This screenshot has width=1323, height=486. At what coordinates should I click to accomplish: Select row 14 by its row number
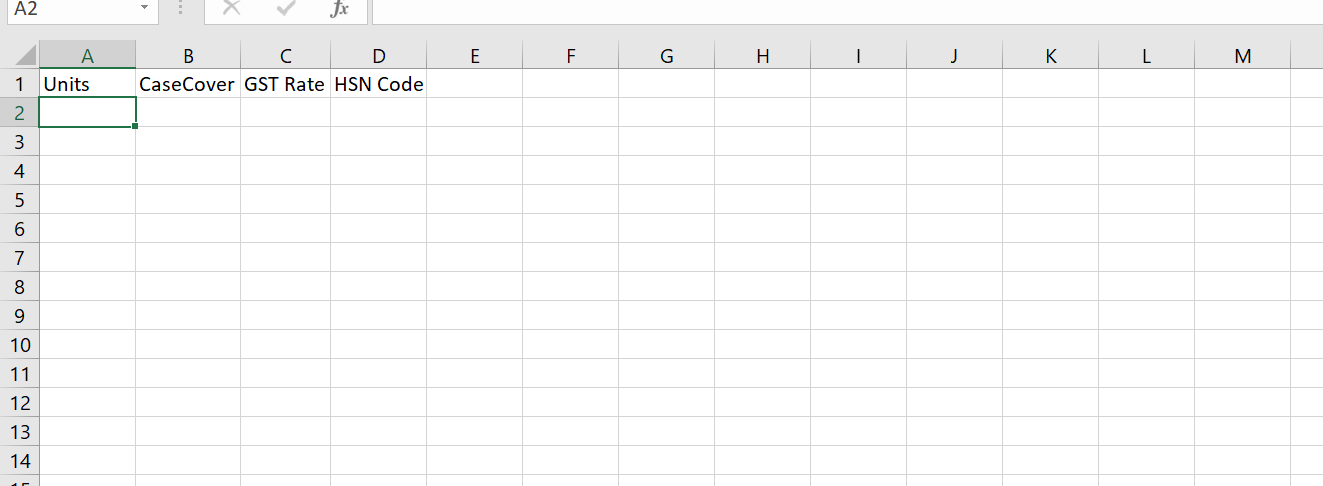point(18,461)
